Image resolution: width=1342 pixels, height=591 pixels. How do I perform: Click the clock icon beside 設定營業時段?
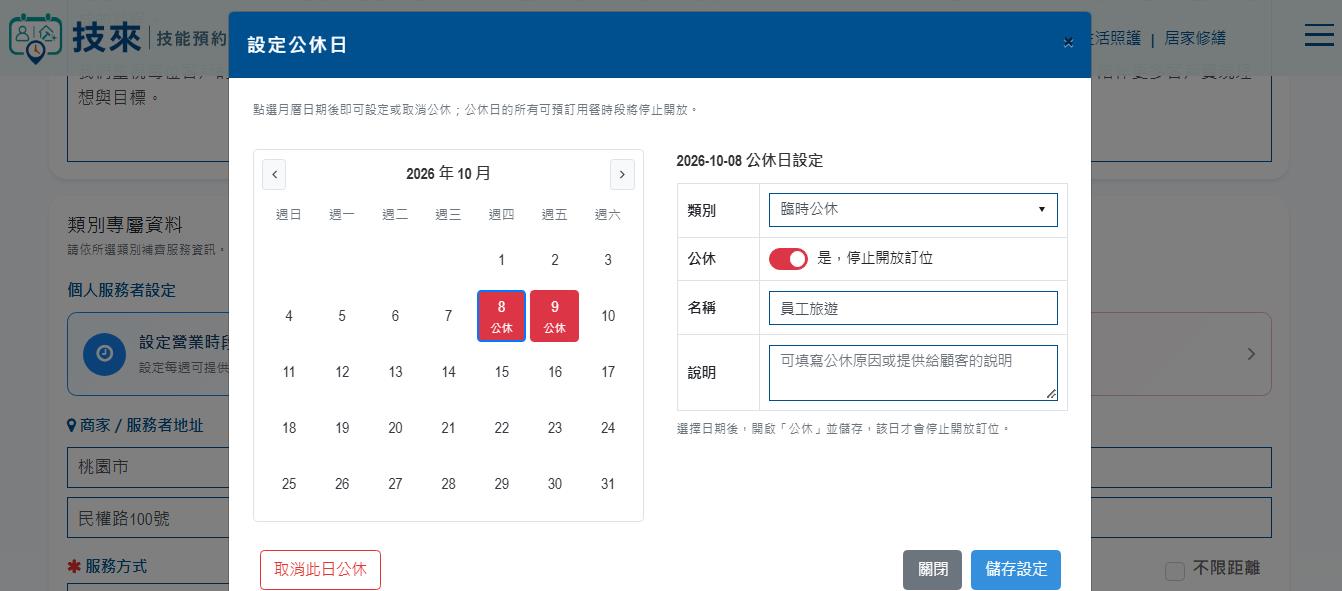(104, 354)
